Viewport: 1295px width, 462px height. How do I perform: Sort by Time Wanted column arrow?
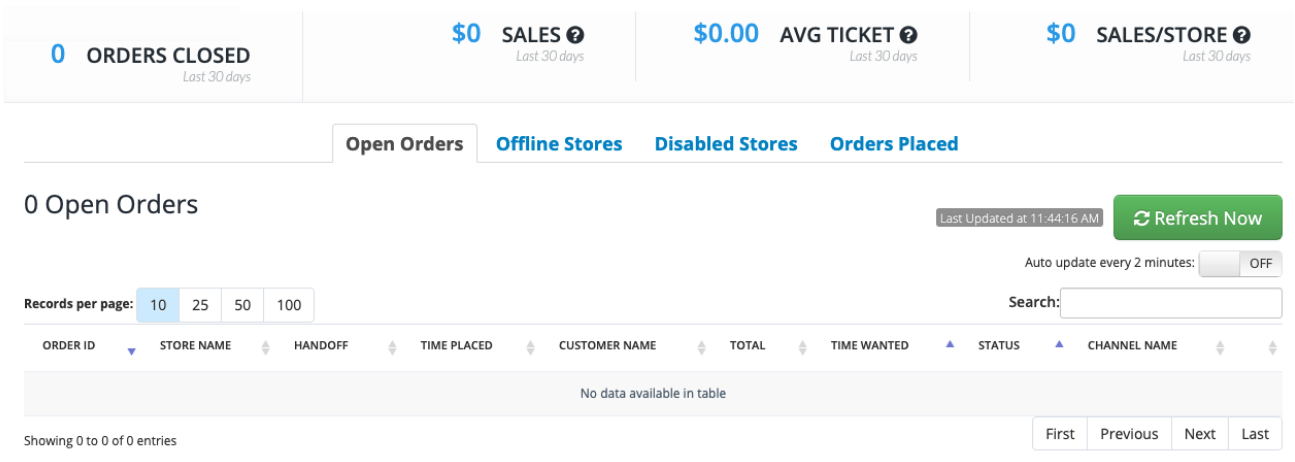point(950,345)
